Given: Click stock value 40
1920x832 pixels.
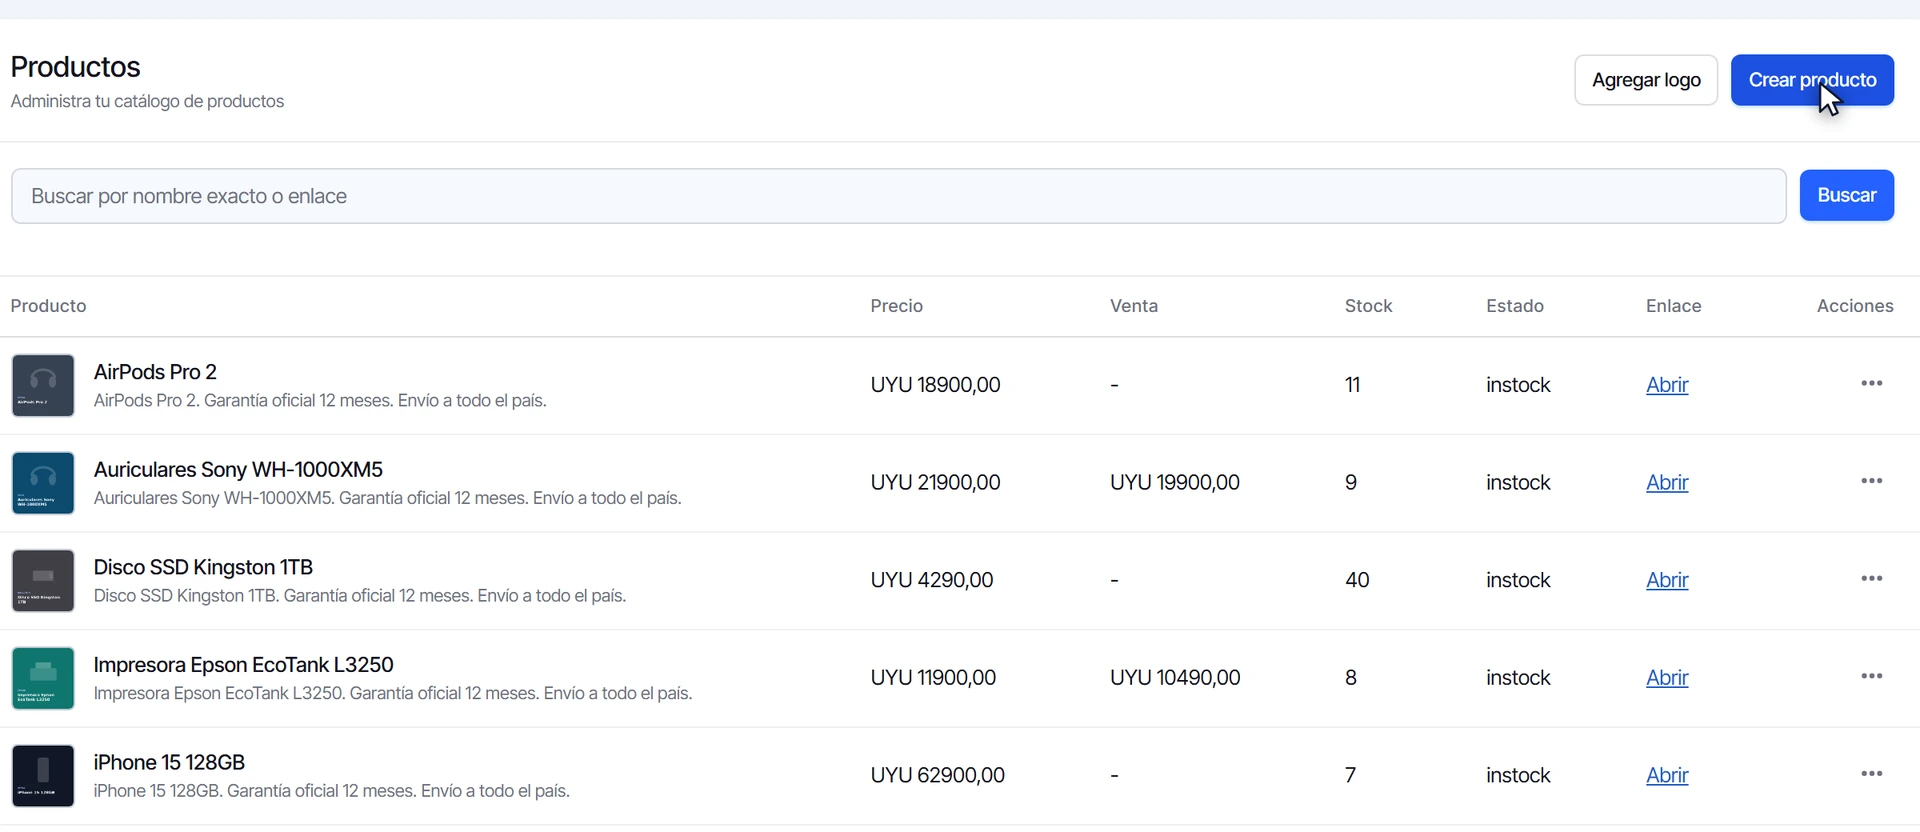Looking at the screenshot, I should coord(1357,580).
